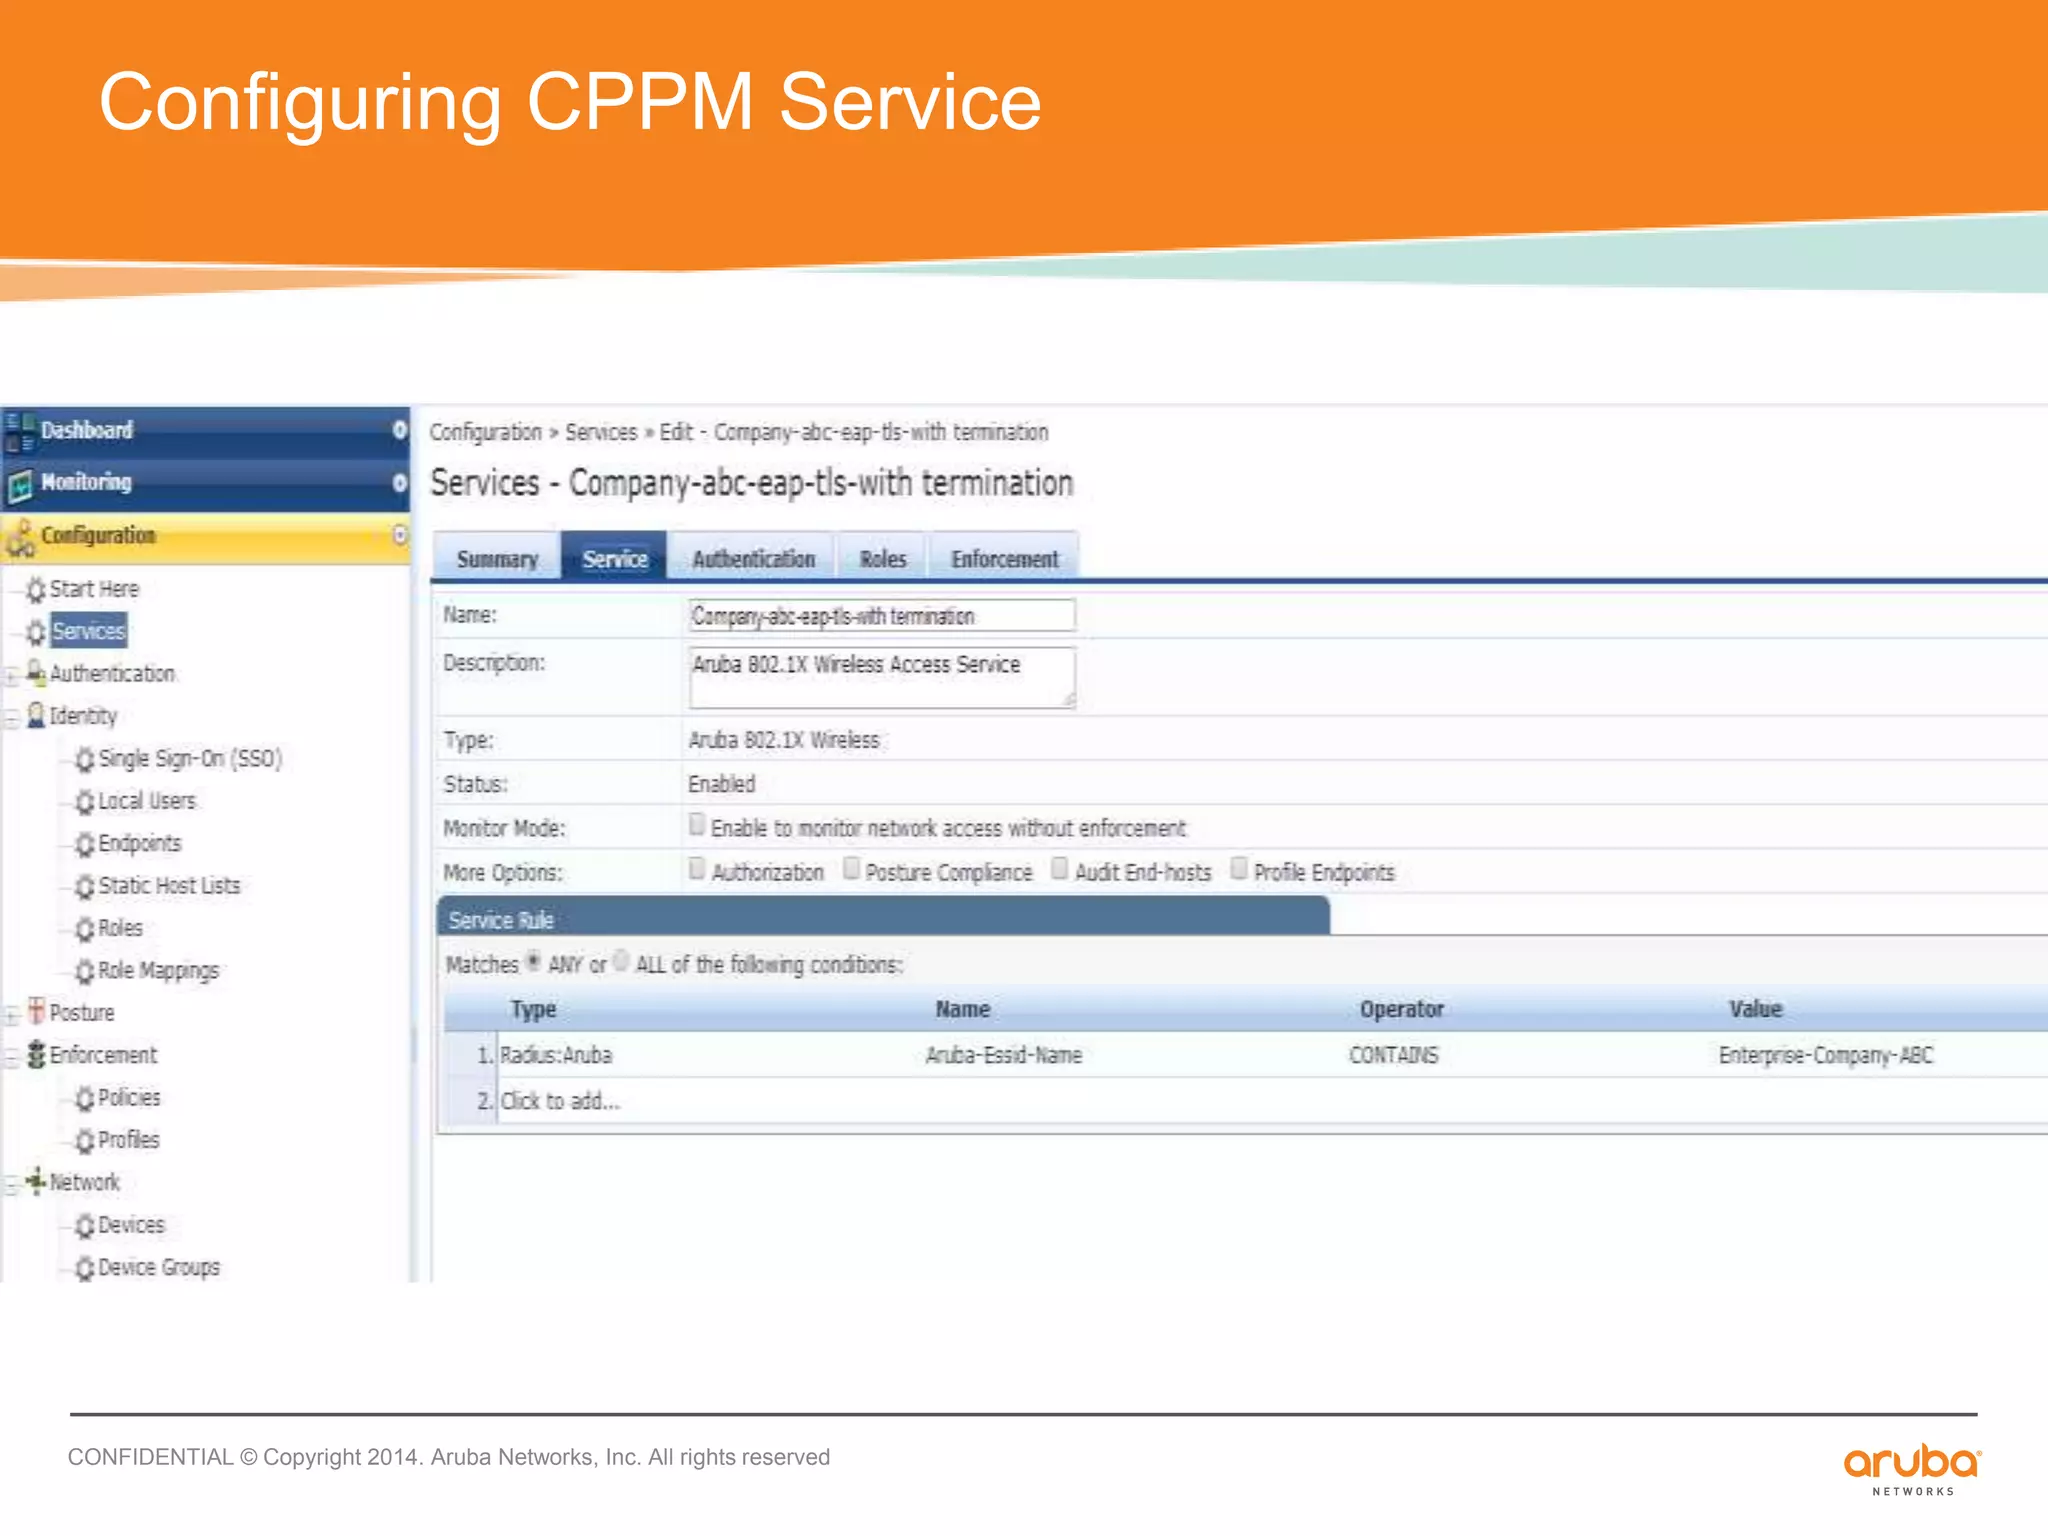This screenshot has height=1536, width=2048.
Task: Open Role Mappings in sidebar
Action: pos(158,971)
